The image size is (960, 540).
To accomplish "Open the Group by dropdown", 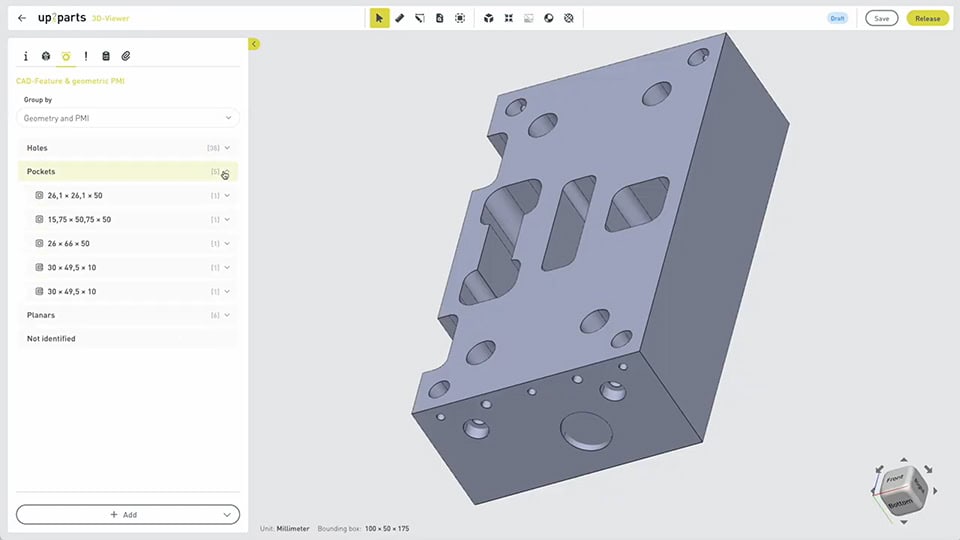I will click(127, 118).
